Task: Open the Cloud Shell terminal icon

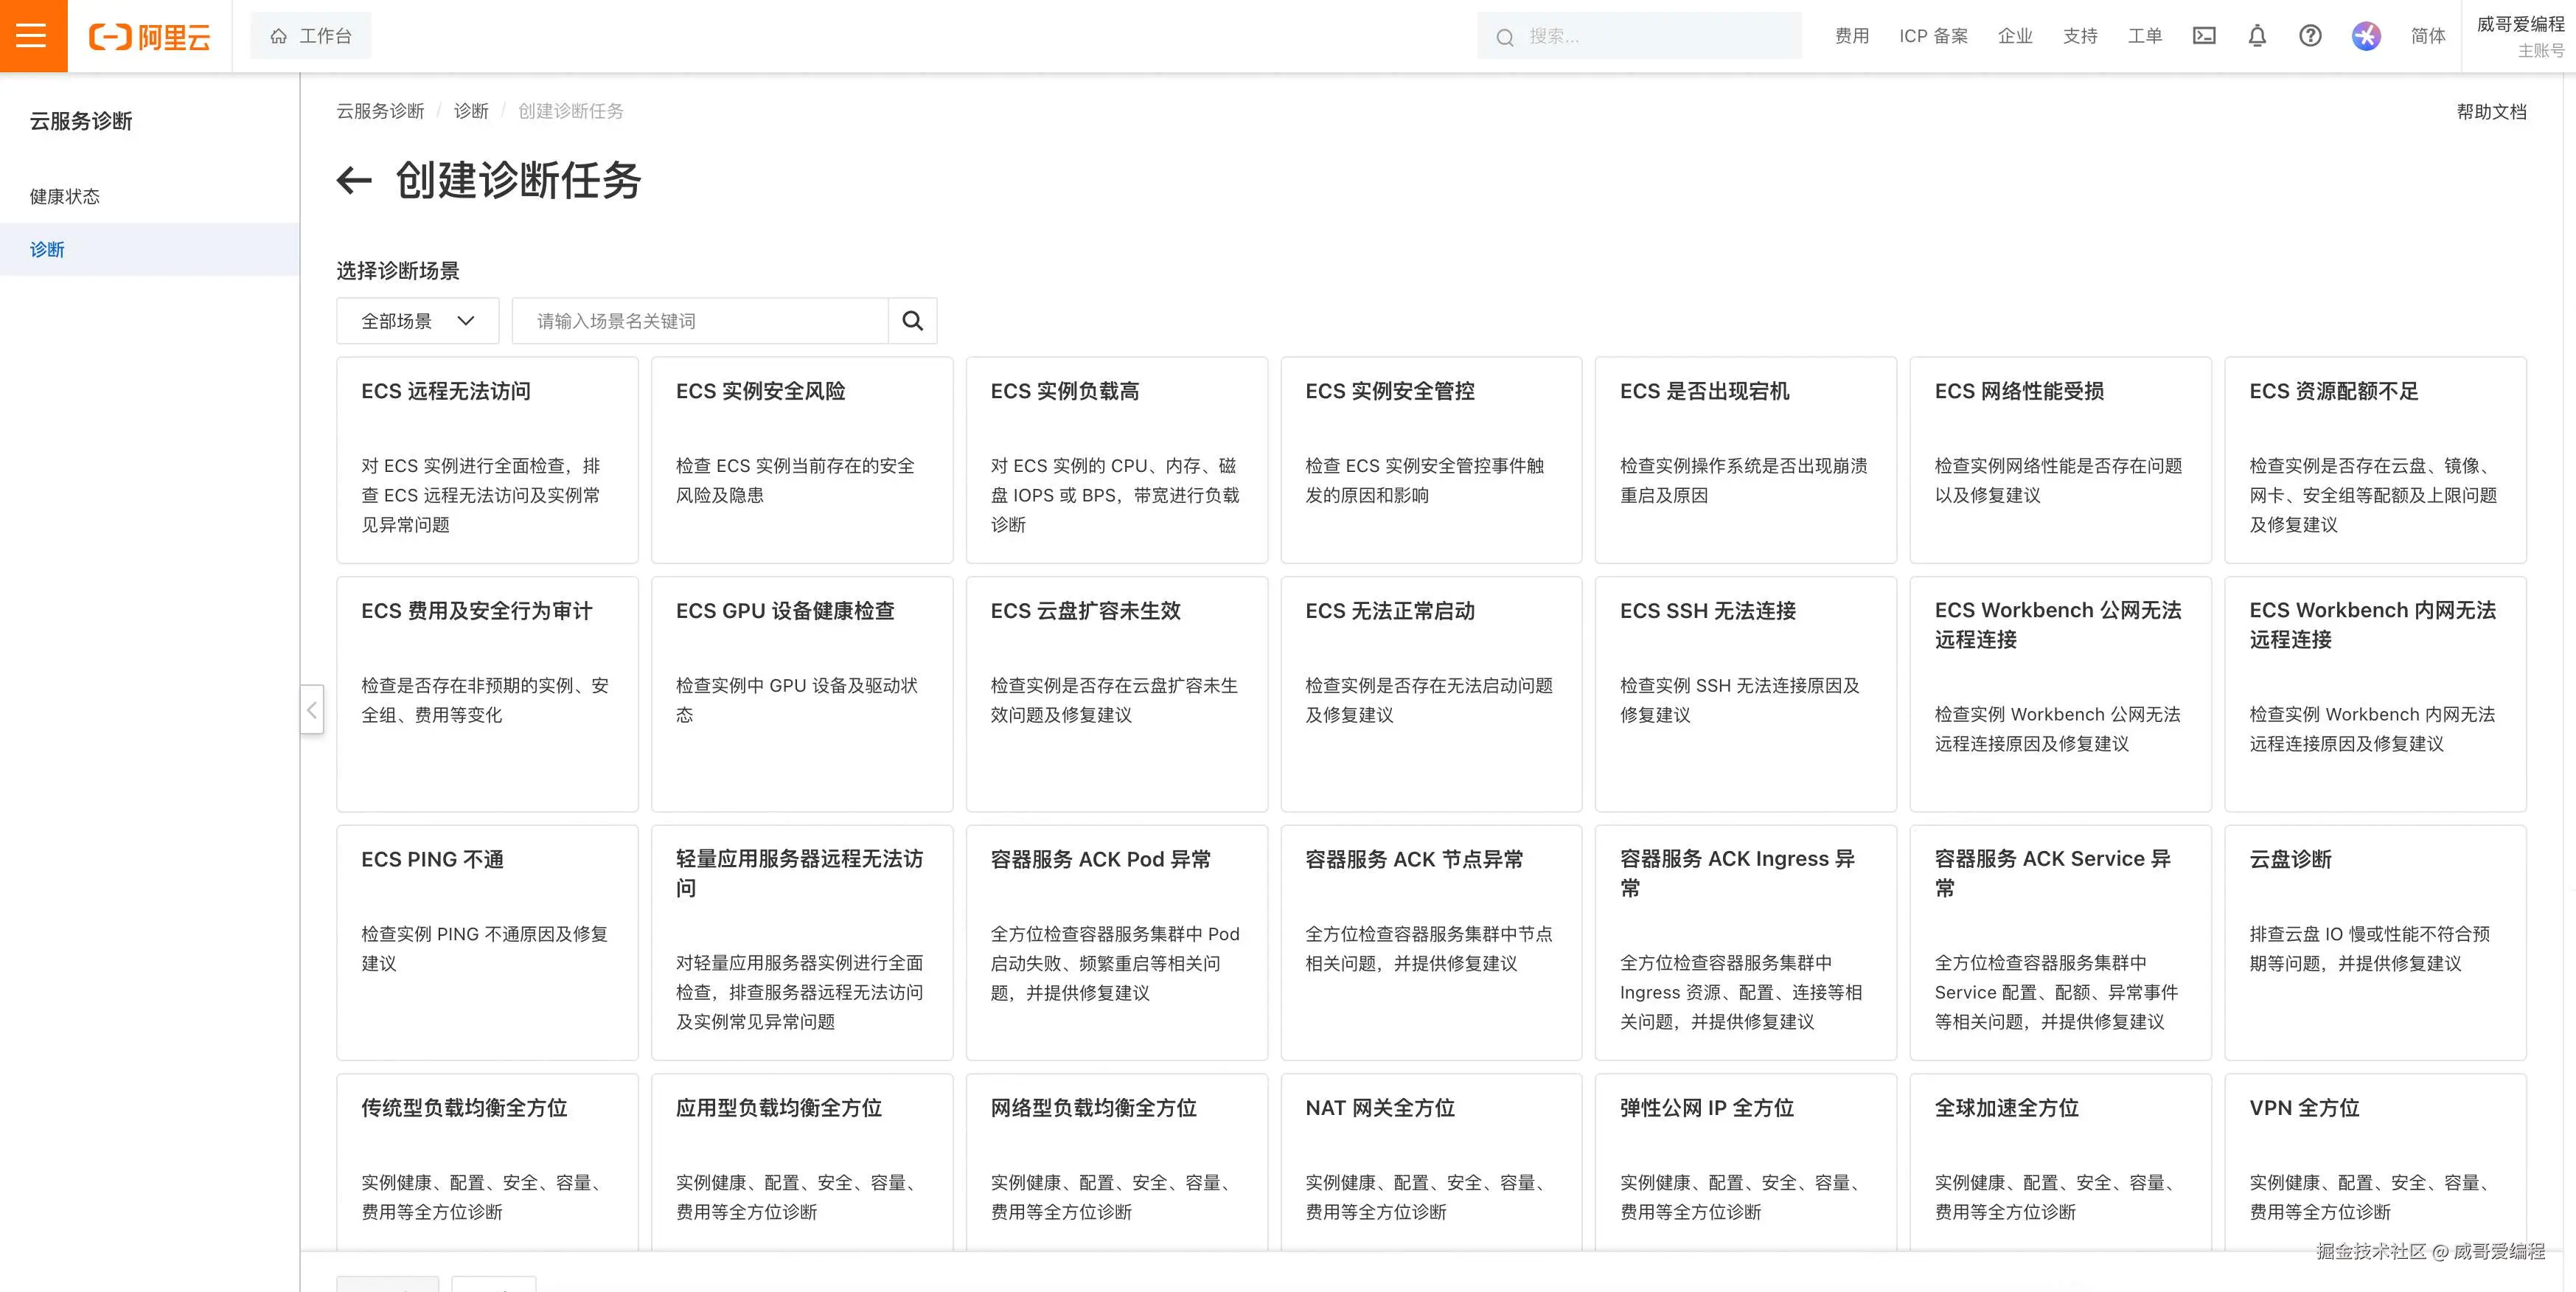Action: [2204, 36]
